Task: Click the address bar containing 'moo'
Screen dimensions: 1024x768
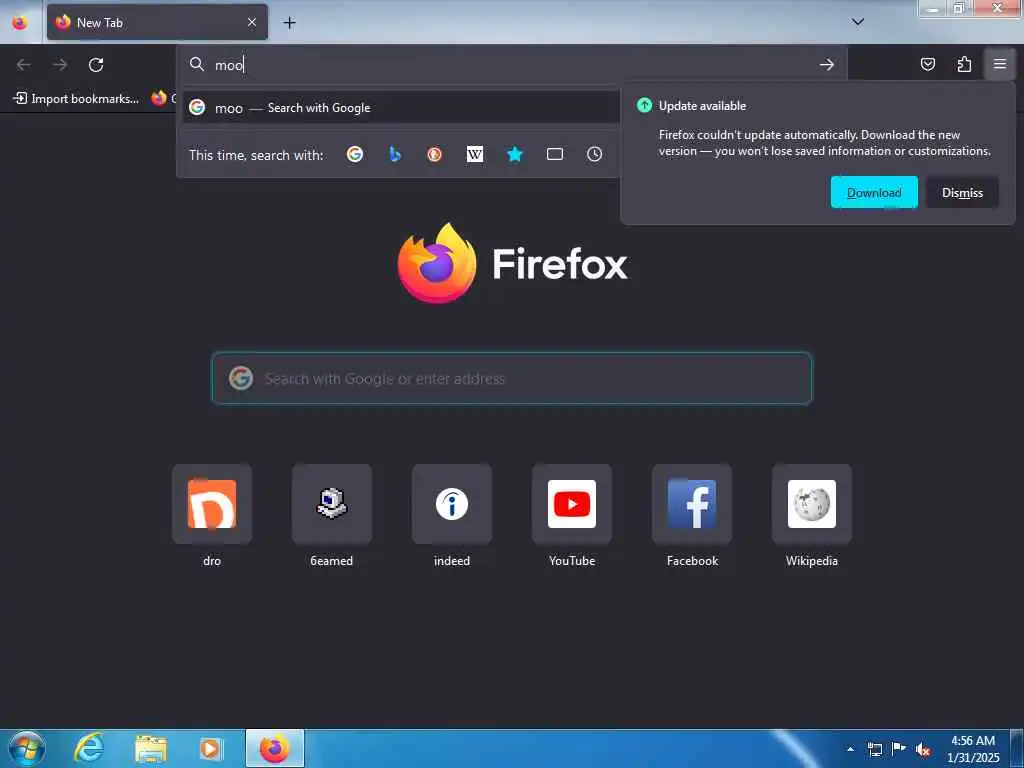Action: coord(511,65)
